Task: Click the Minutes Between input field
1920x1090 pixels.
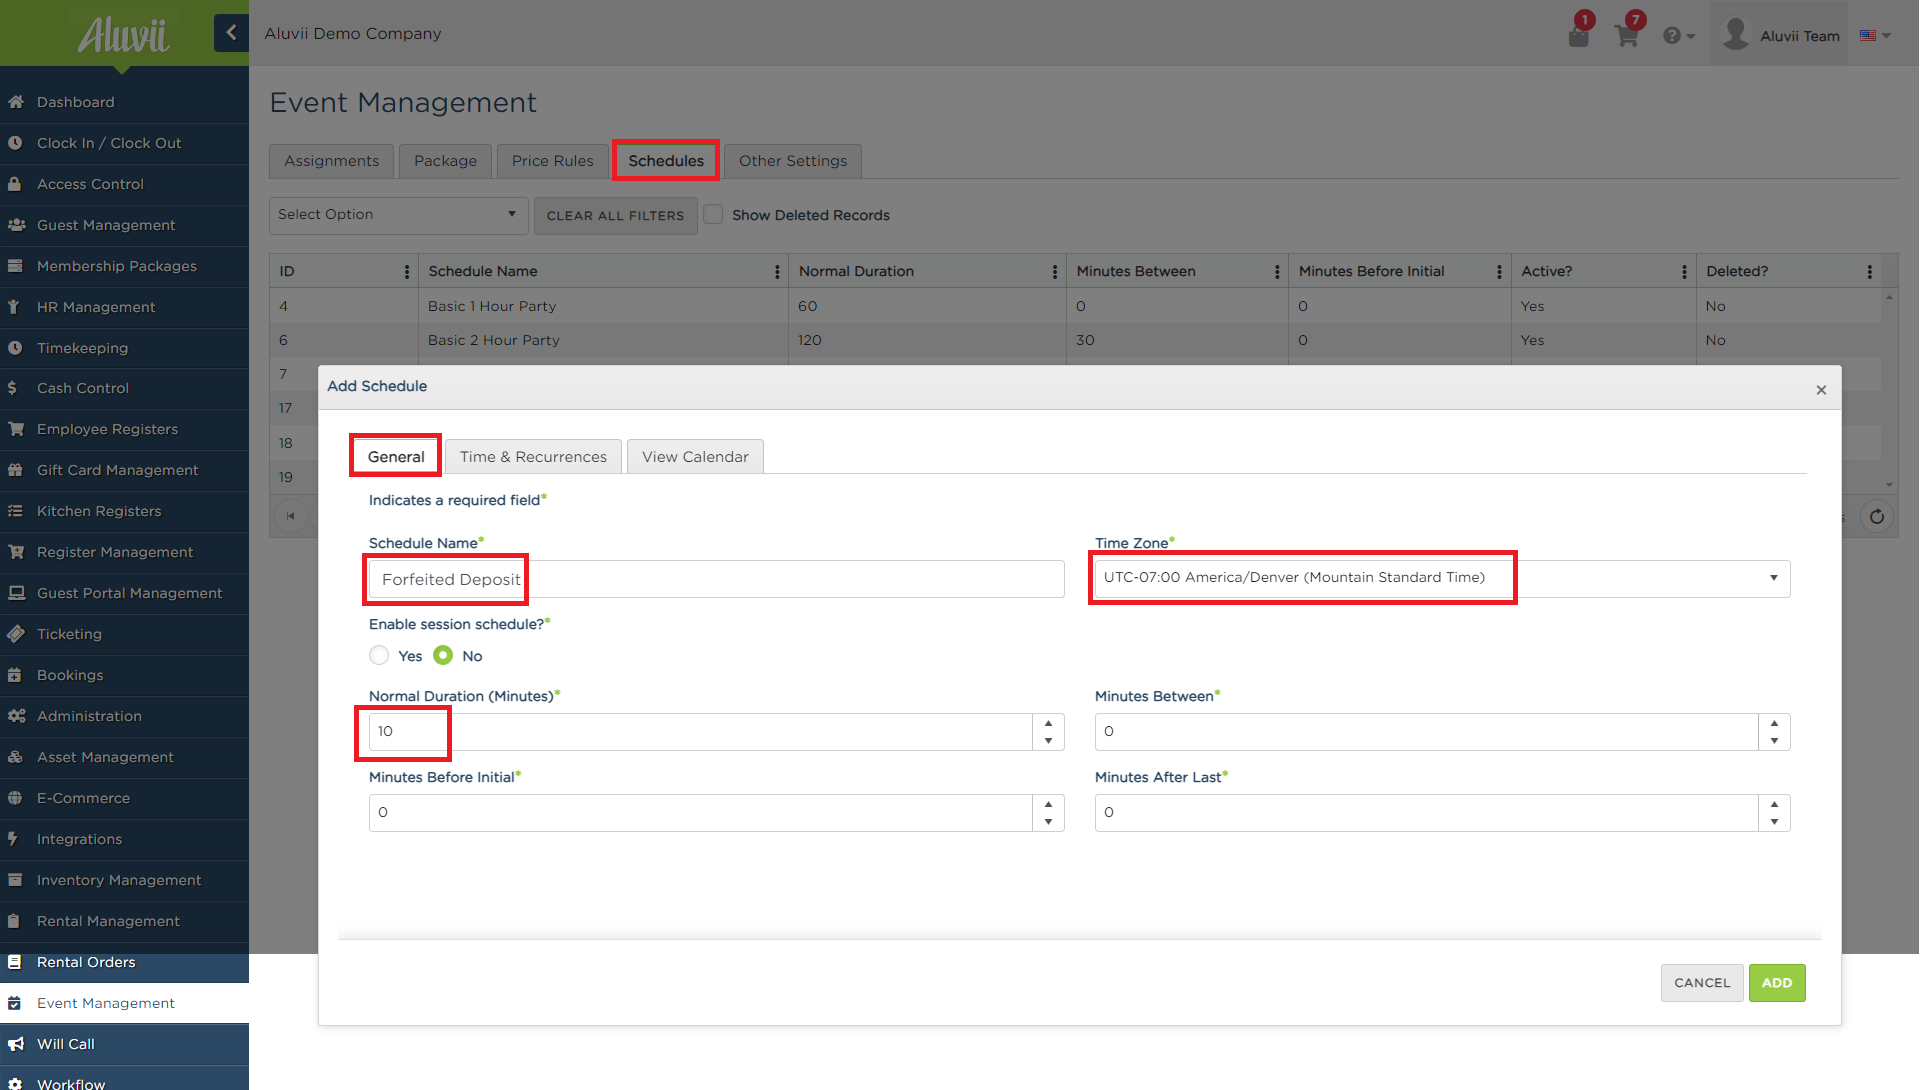Action: 1427,732
